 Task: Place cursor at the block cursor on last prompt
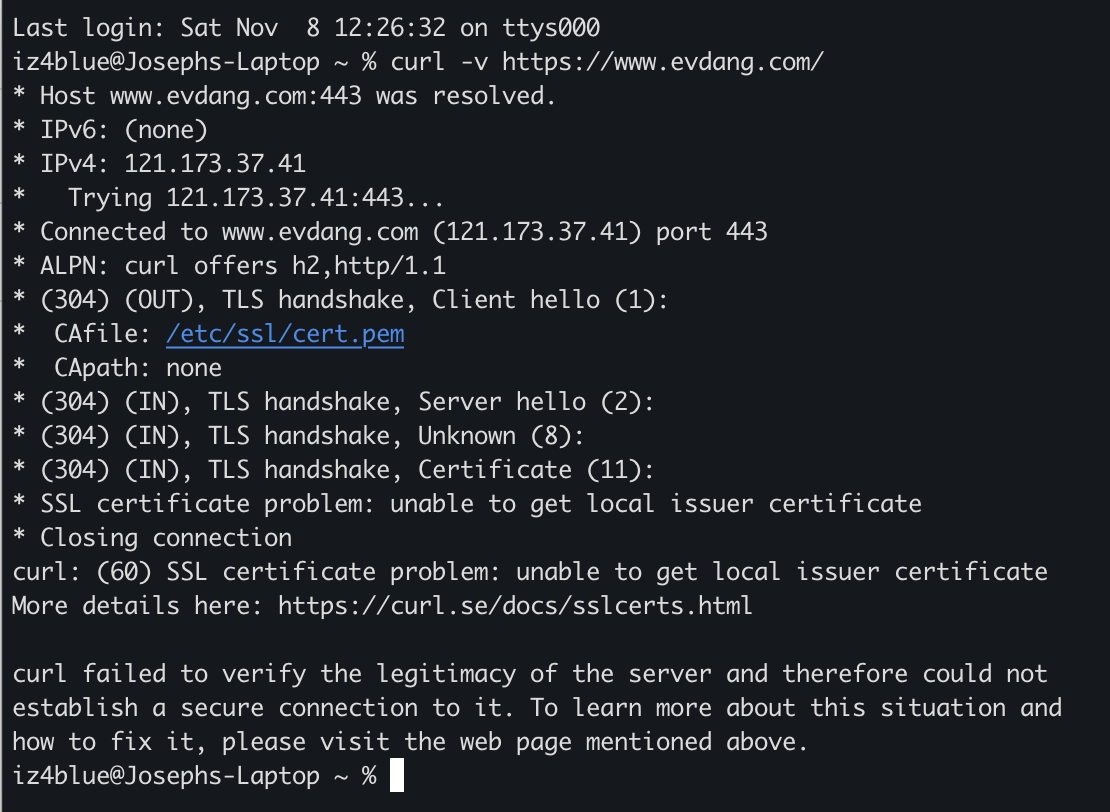tap(397, 776)
